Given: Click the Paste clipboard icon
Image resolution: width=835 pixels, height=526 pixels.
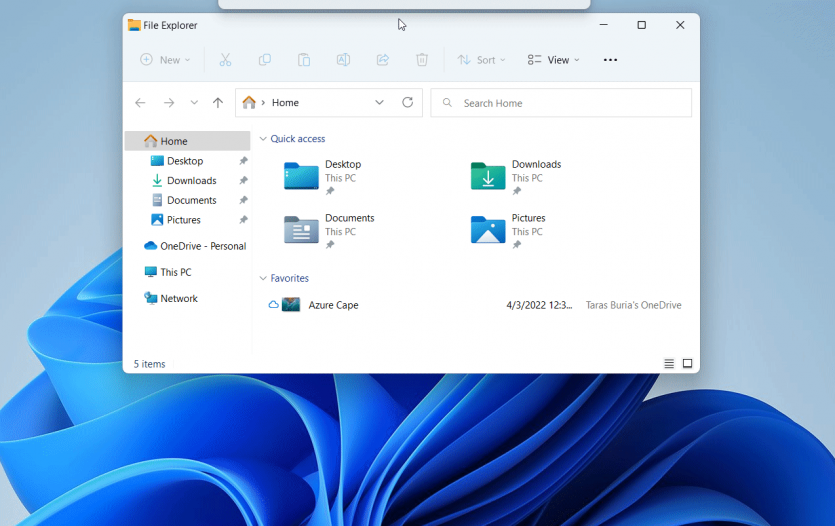Looking at the screenshot, I should (304, 60).
